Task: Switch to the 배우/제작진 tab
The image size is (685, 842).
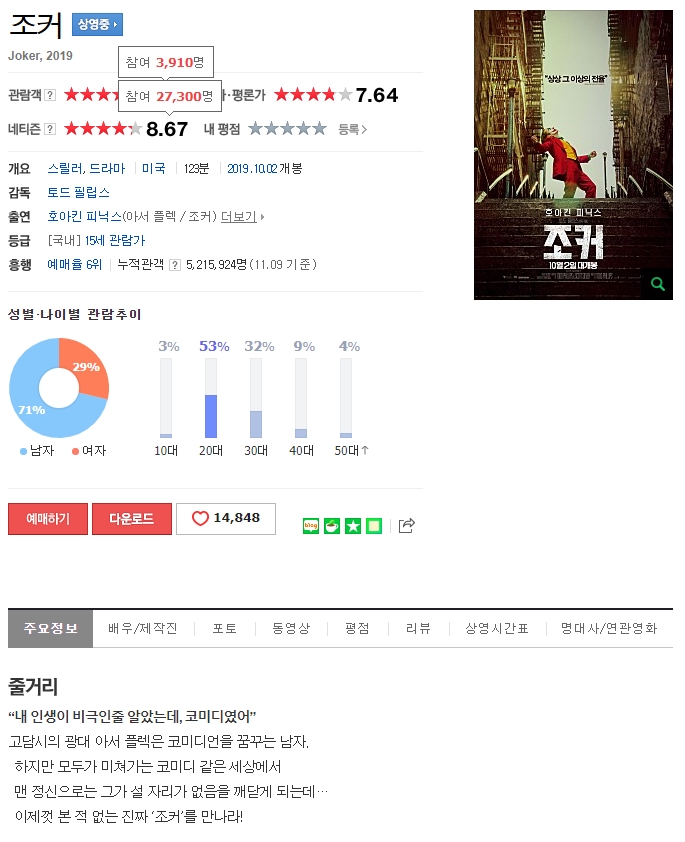Action: click(143, 628)
